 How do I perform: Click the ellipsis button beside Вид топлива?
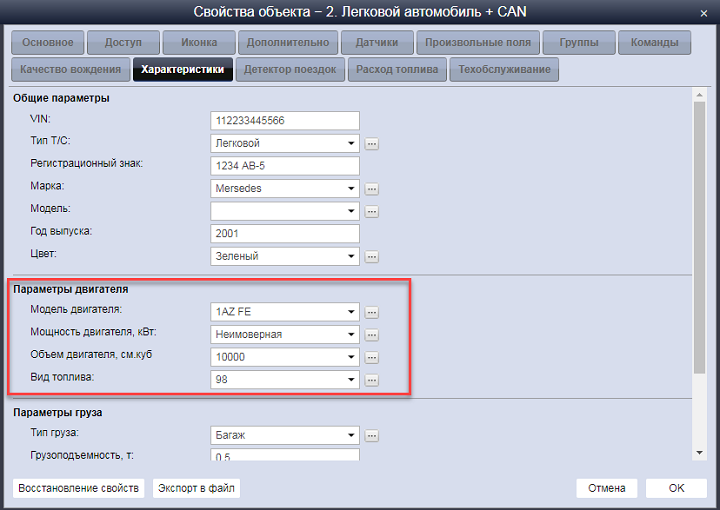tap(372, 380)
